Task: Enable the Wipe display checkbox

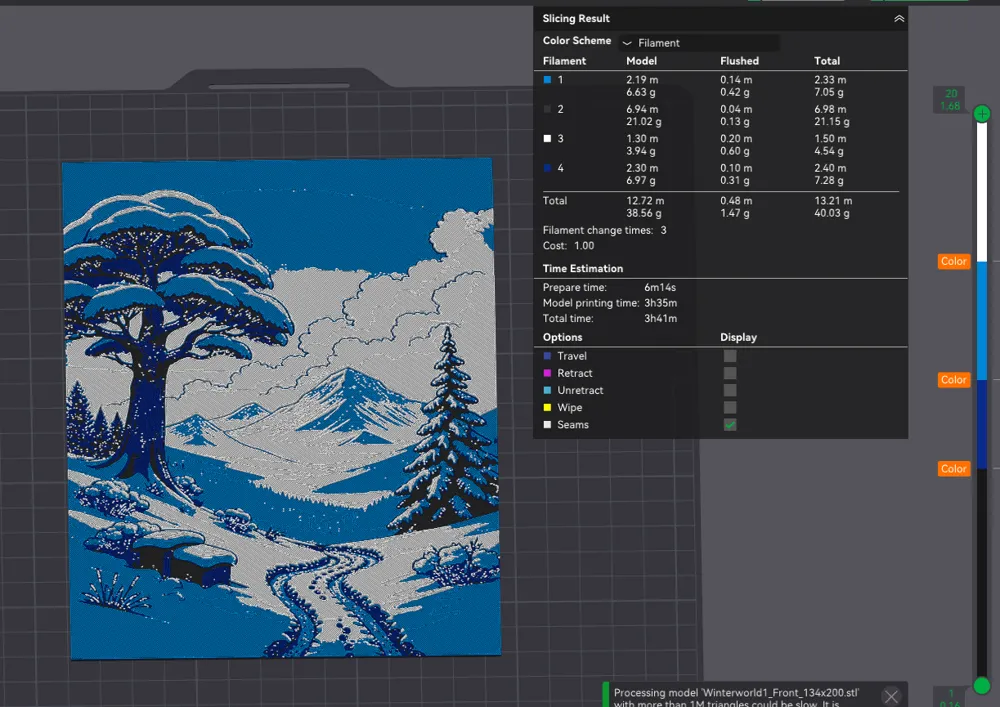Action: (730, 407)
